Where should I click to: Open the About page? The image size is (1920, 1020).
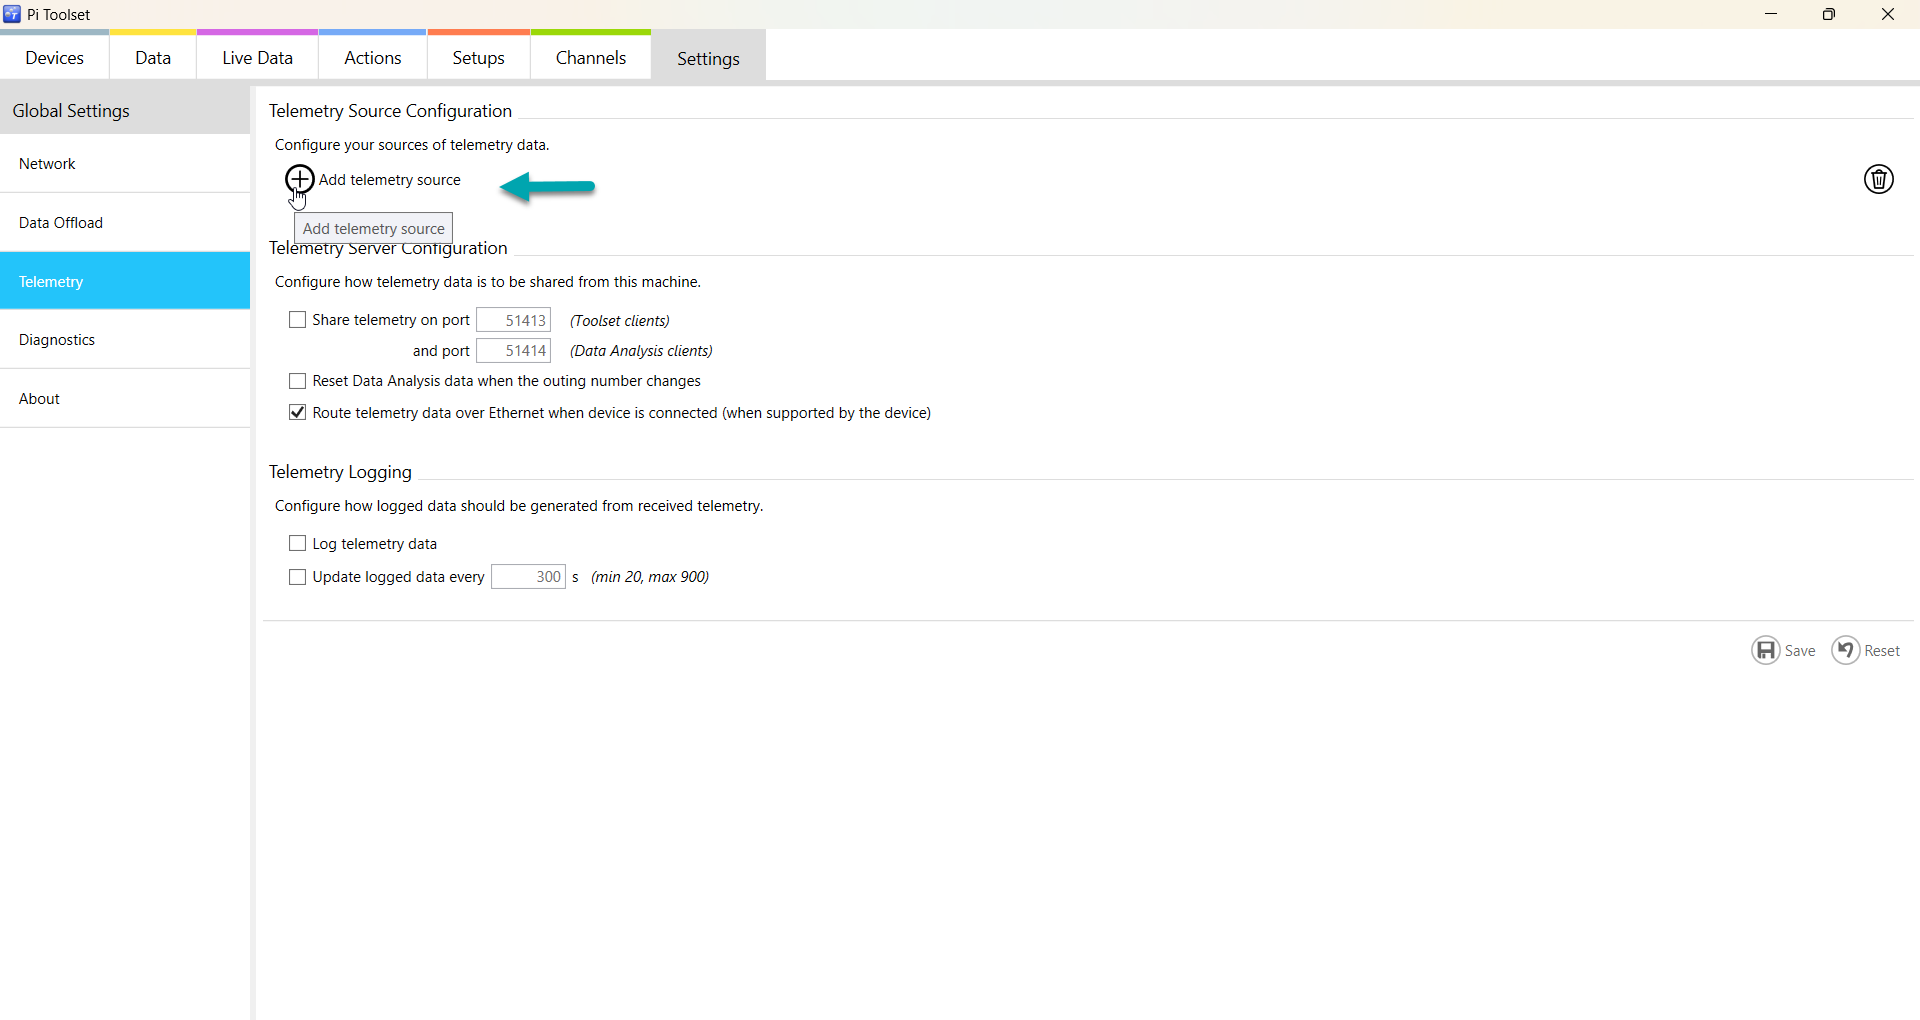[x=125, y=399]
